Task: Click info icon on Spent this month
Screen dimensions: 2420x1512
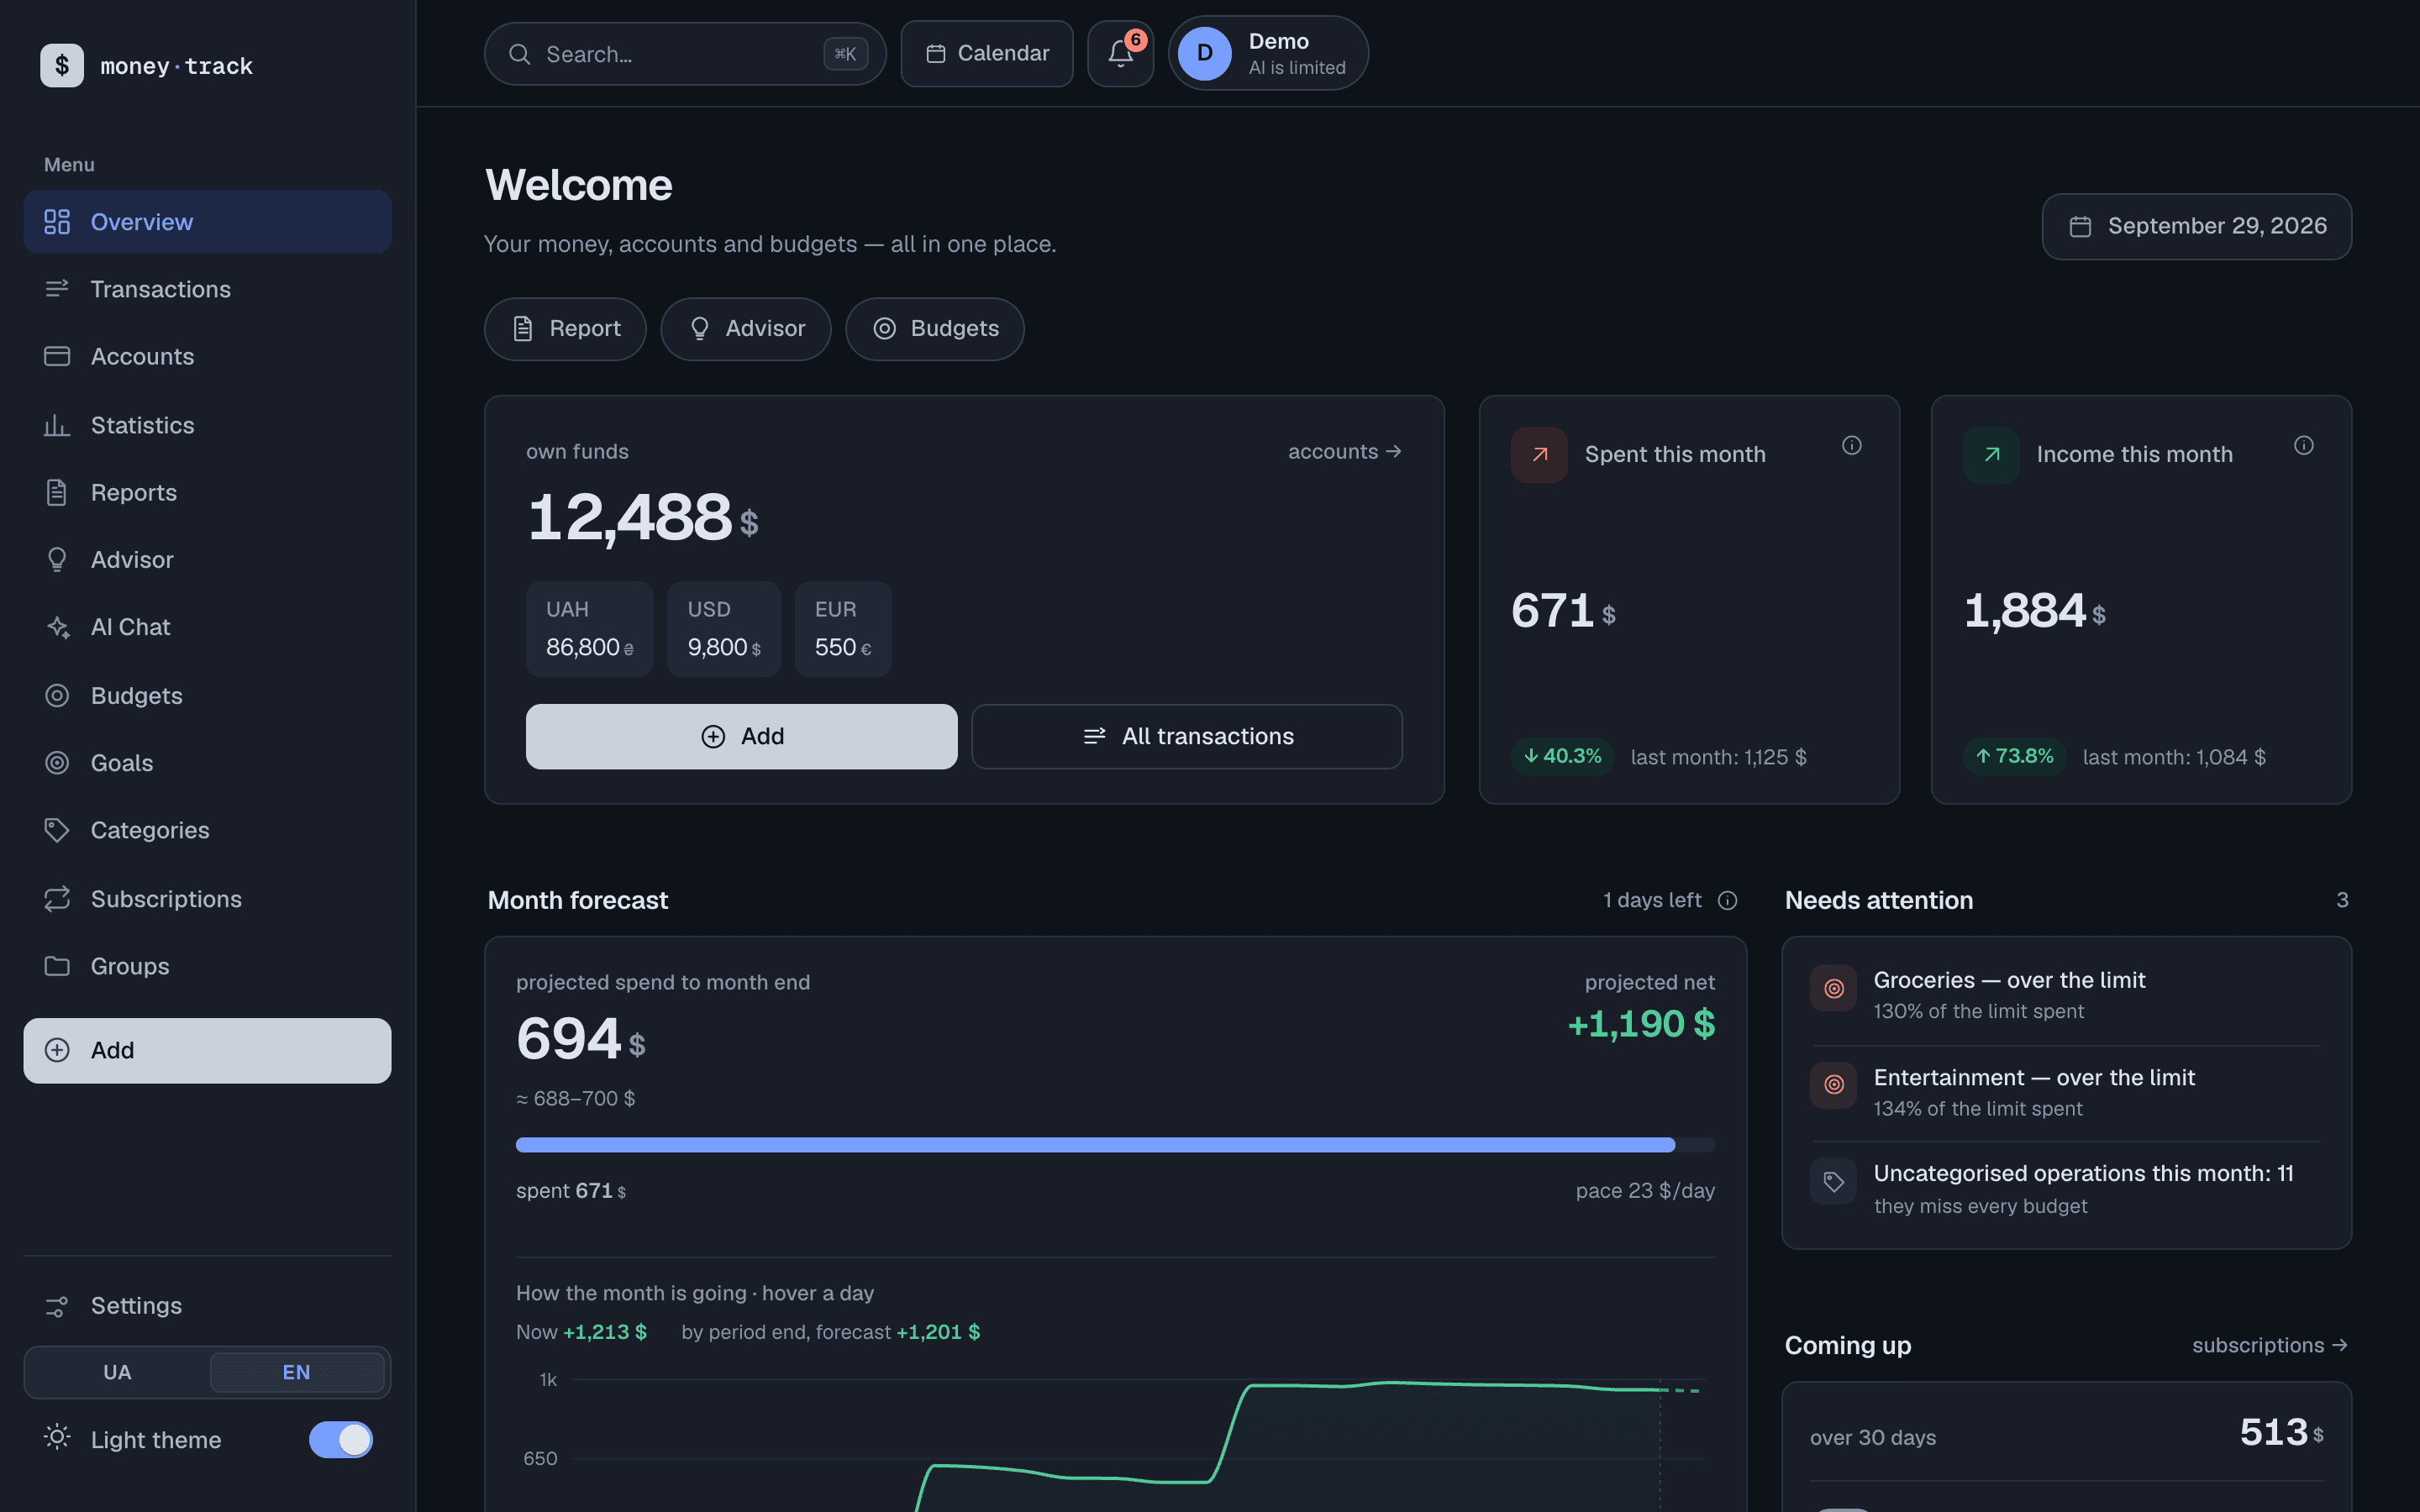Action: point(1851,445)
